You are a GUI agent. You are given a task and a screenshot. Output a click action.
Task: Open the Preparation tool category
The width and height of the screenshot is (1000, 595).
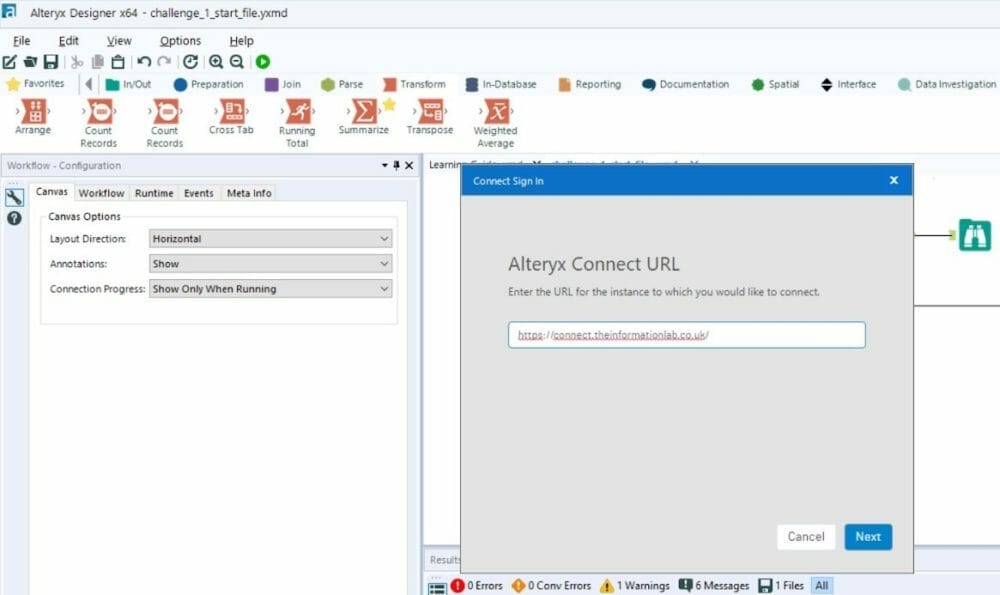coord(209,84)
